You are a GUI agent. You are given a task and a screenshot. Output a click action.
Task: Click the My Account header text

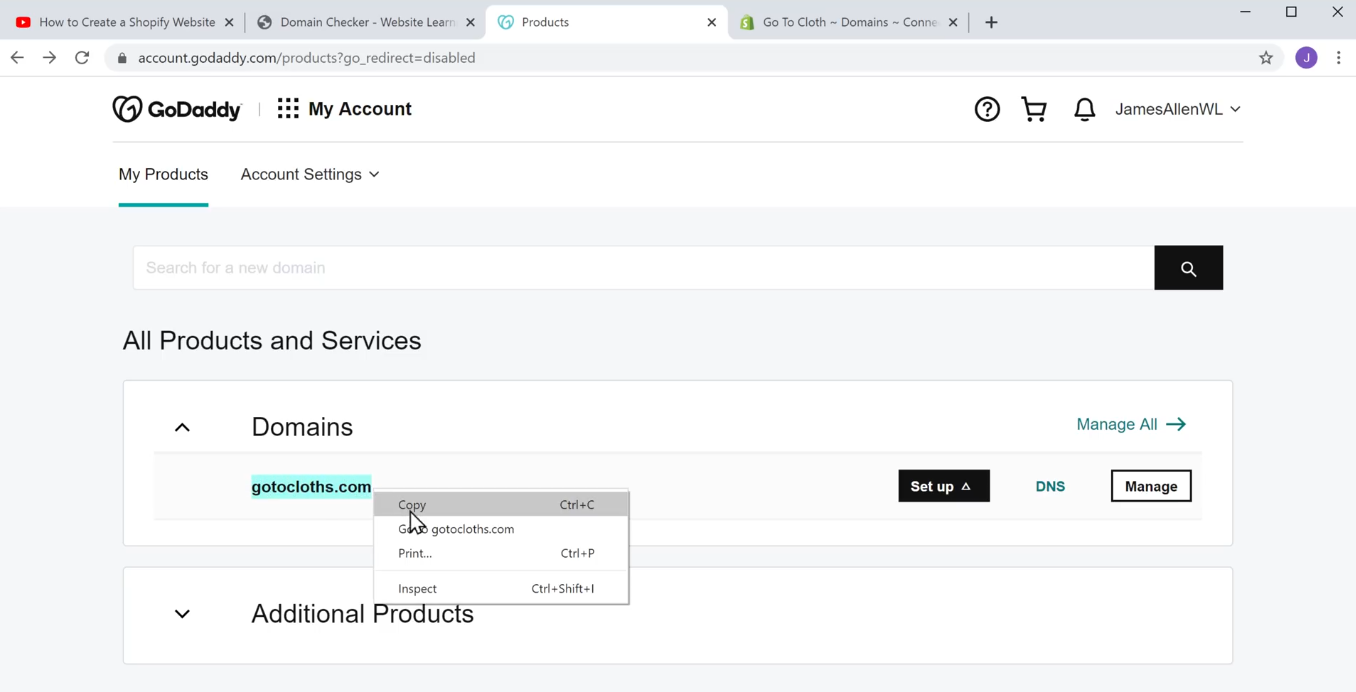point(360,109)
